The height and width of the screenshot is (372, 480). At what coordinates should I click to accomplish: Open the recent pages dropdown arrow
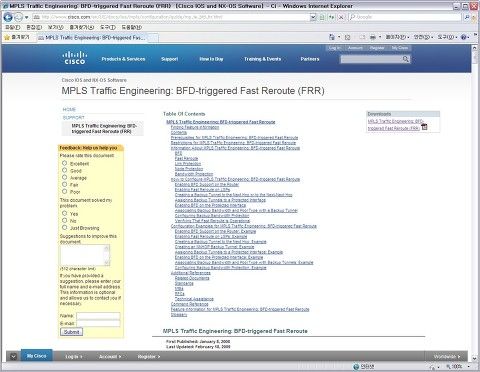(x=26, y=17)
